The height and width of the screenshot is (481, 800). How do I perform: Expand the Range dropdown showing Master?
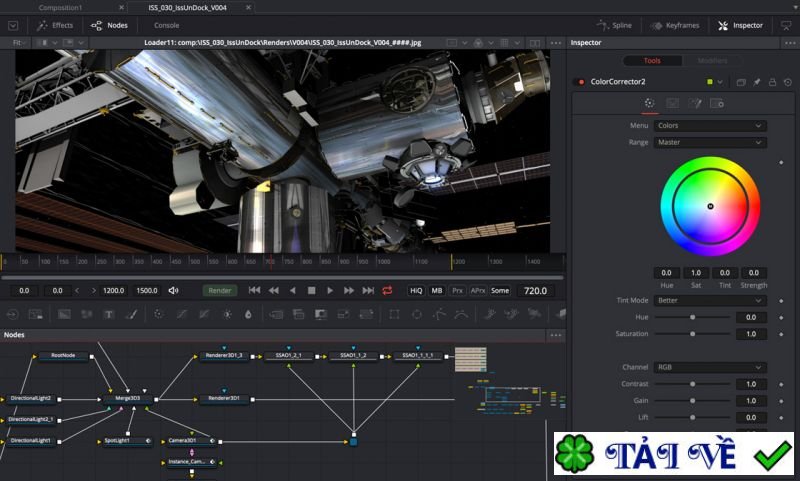click(x=710, y=142)
